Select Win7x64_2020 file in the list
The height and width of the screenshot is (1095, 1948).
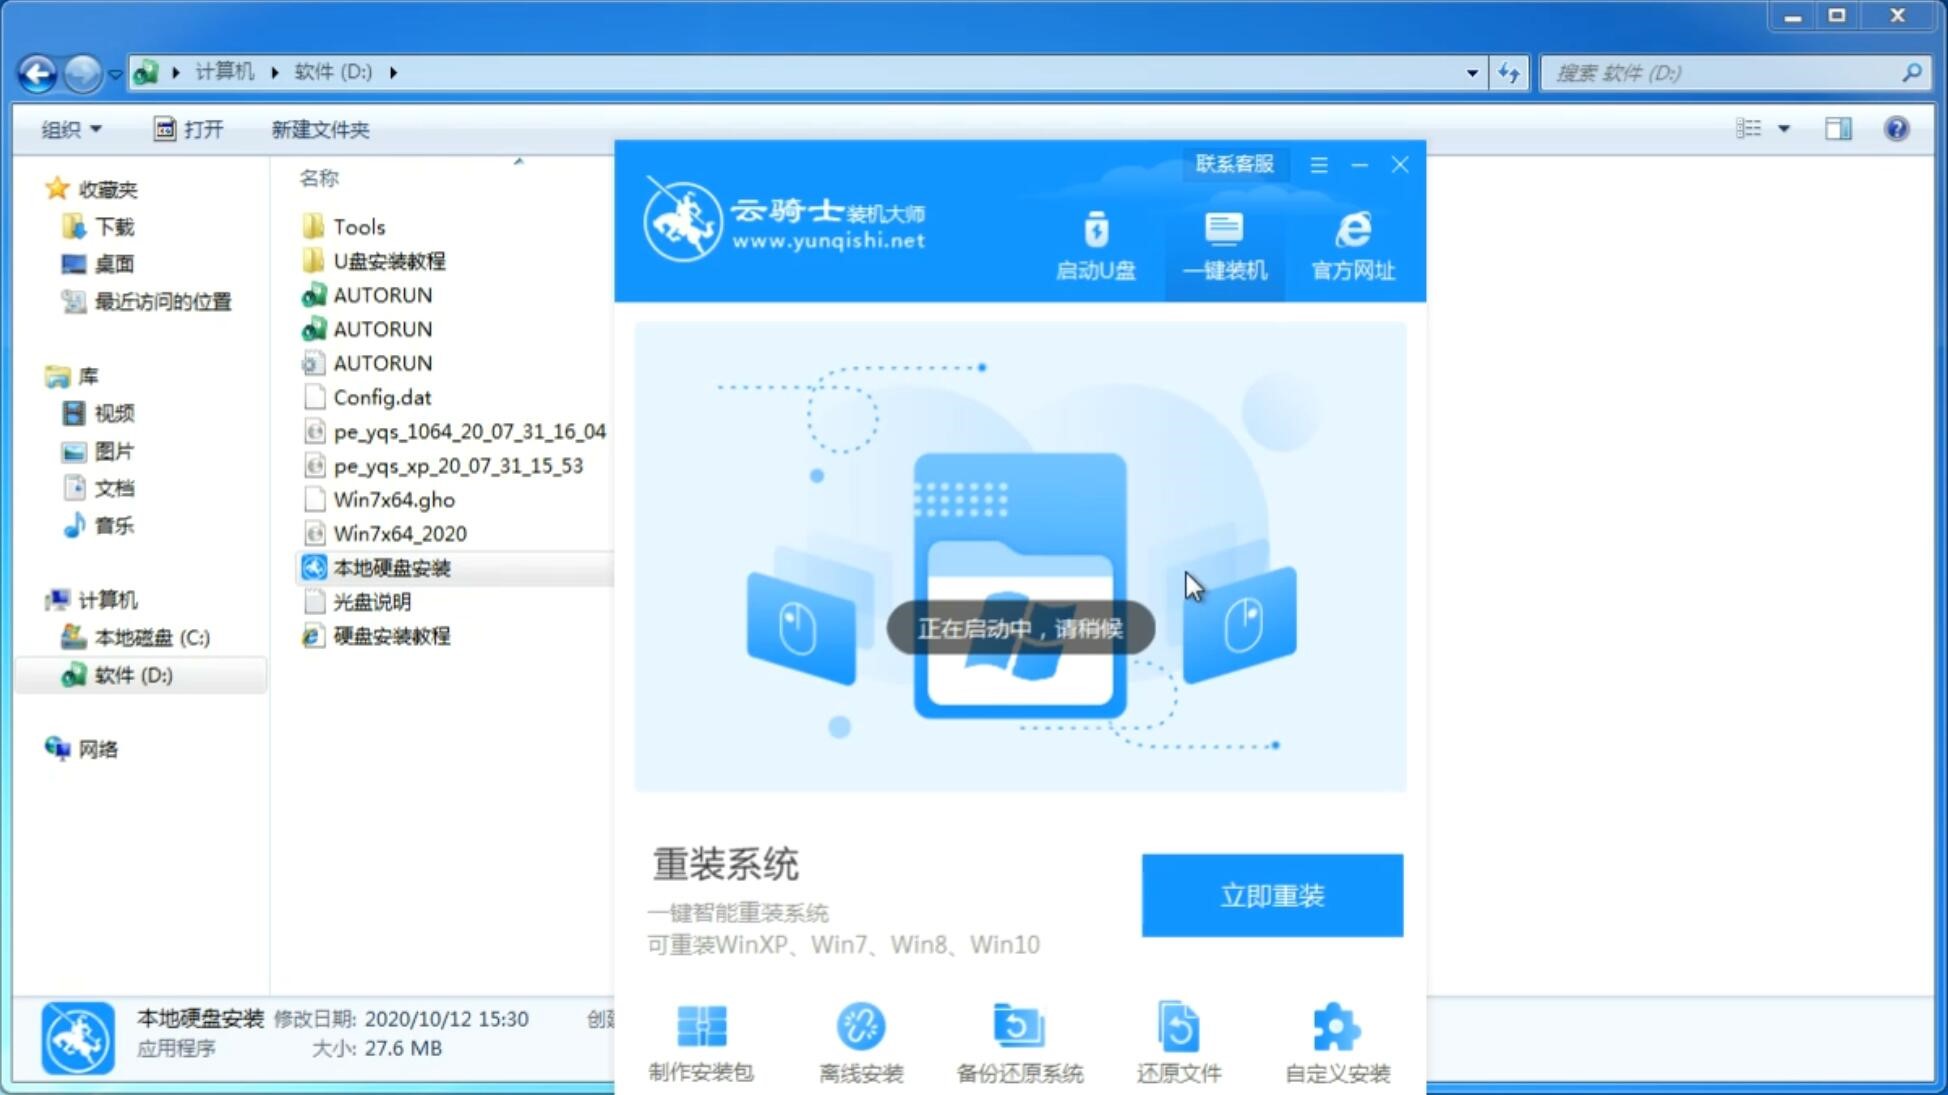[399, 533]
